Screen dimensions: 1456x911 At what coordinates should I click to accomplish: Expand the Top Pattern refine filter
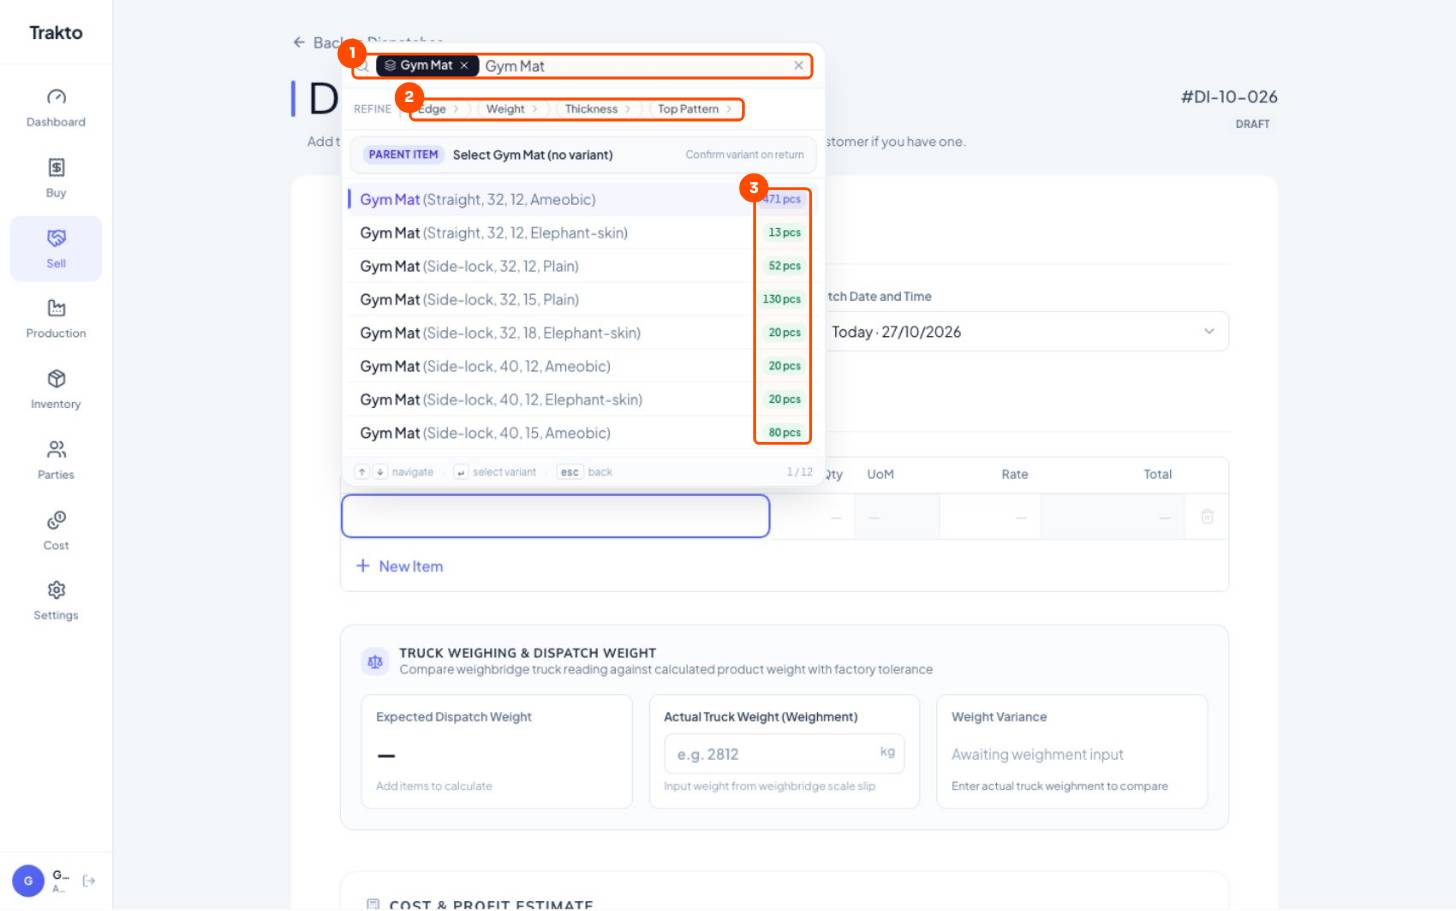tap(694, 109)
